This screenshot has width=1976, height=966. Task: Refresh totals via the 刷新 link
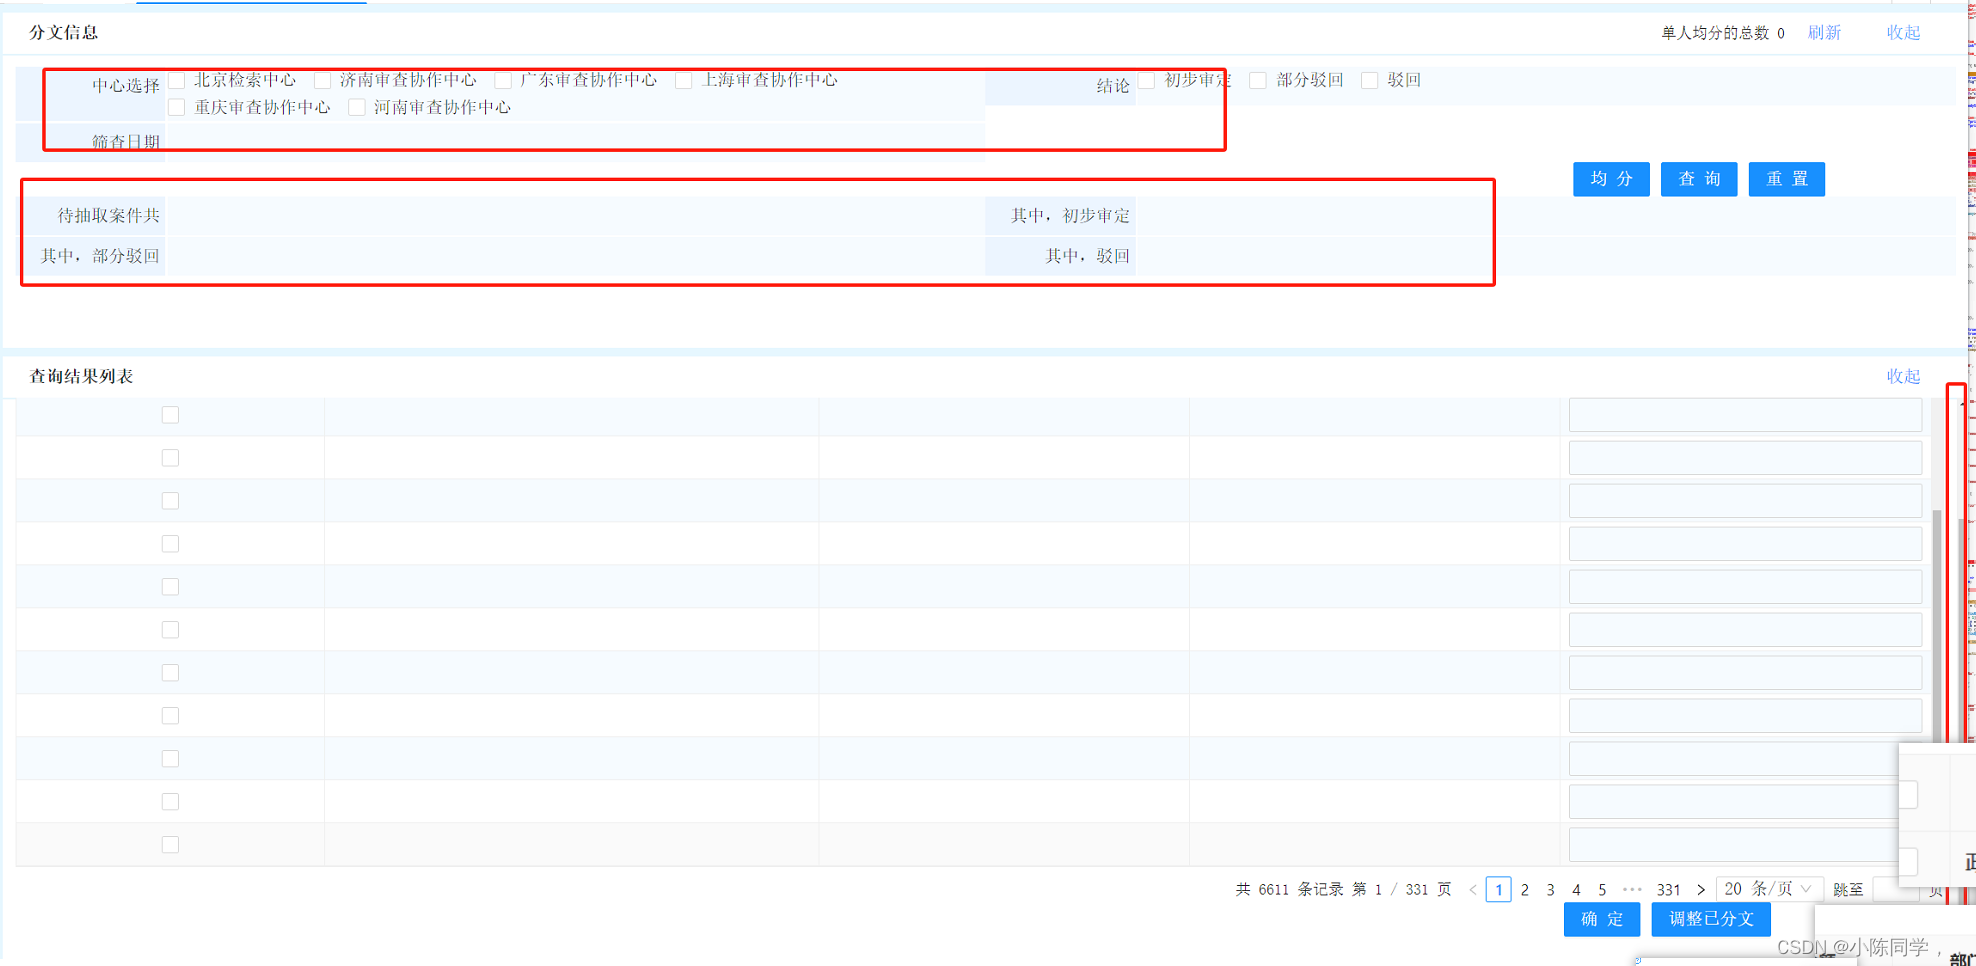(1824, 32)
